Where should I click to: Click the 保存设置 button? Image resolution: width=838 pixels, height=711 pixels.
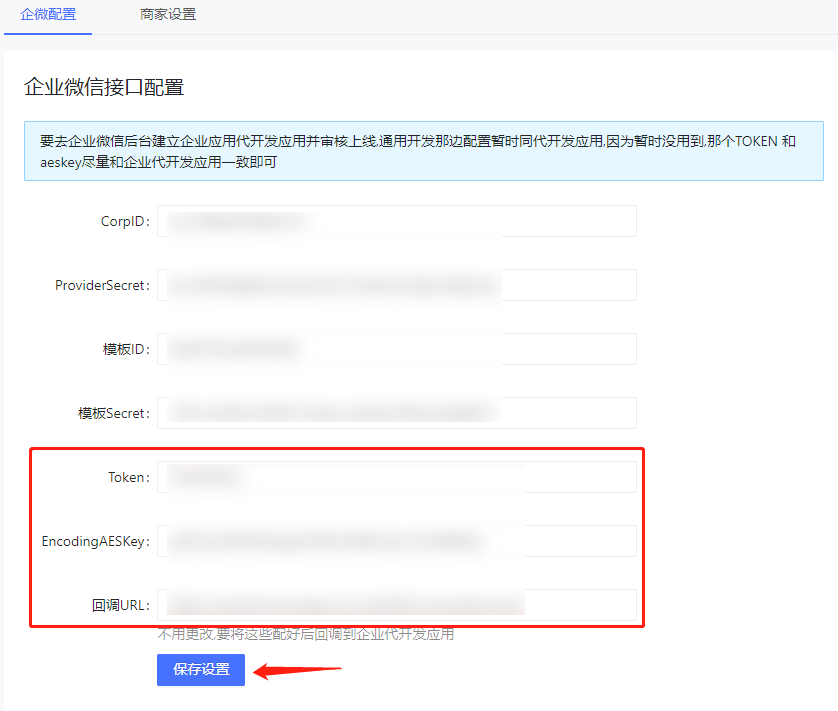(x=201, y=669)
